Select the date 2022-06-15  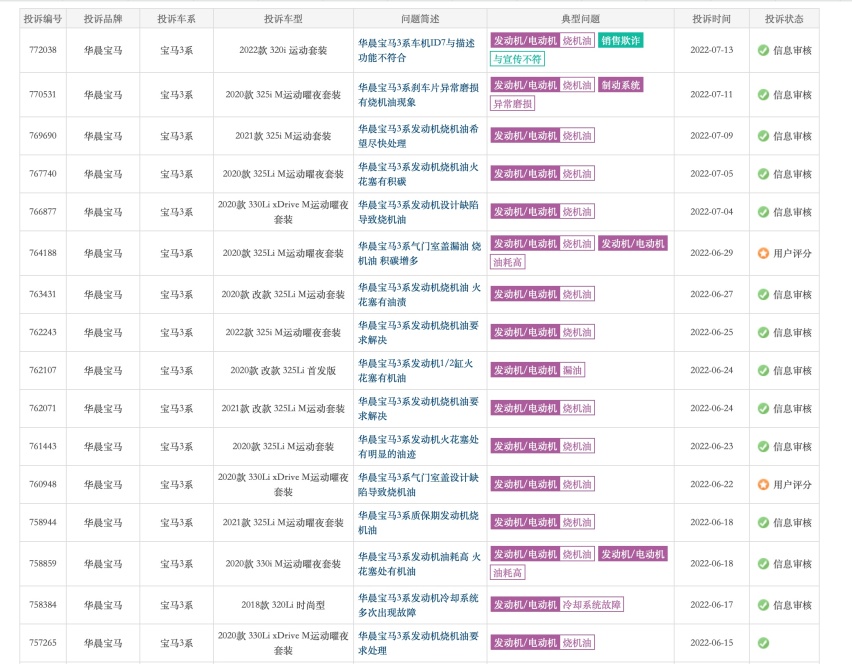point(712,643)
